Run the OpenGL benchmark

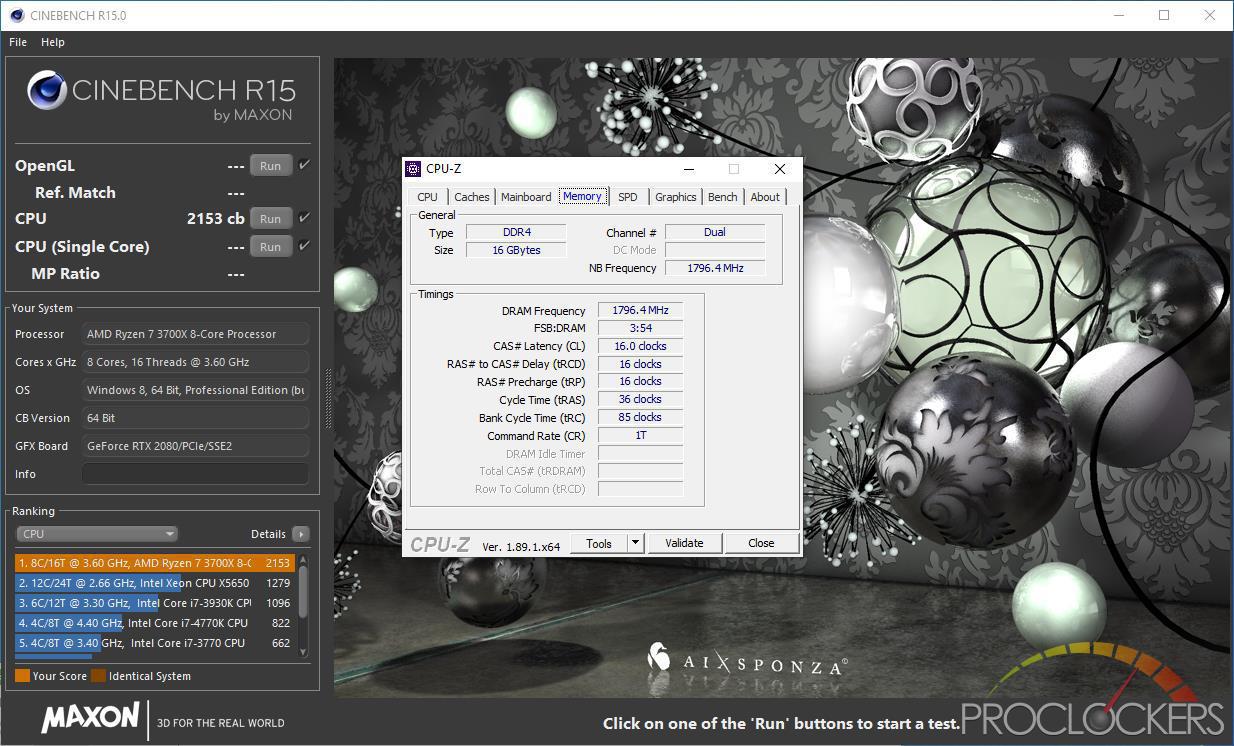click(271, 166)
